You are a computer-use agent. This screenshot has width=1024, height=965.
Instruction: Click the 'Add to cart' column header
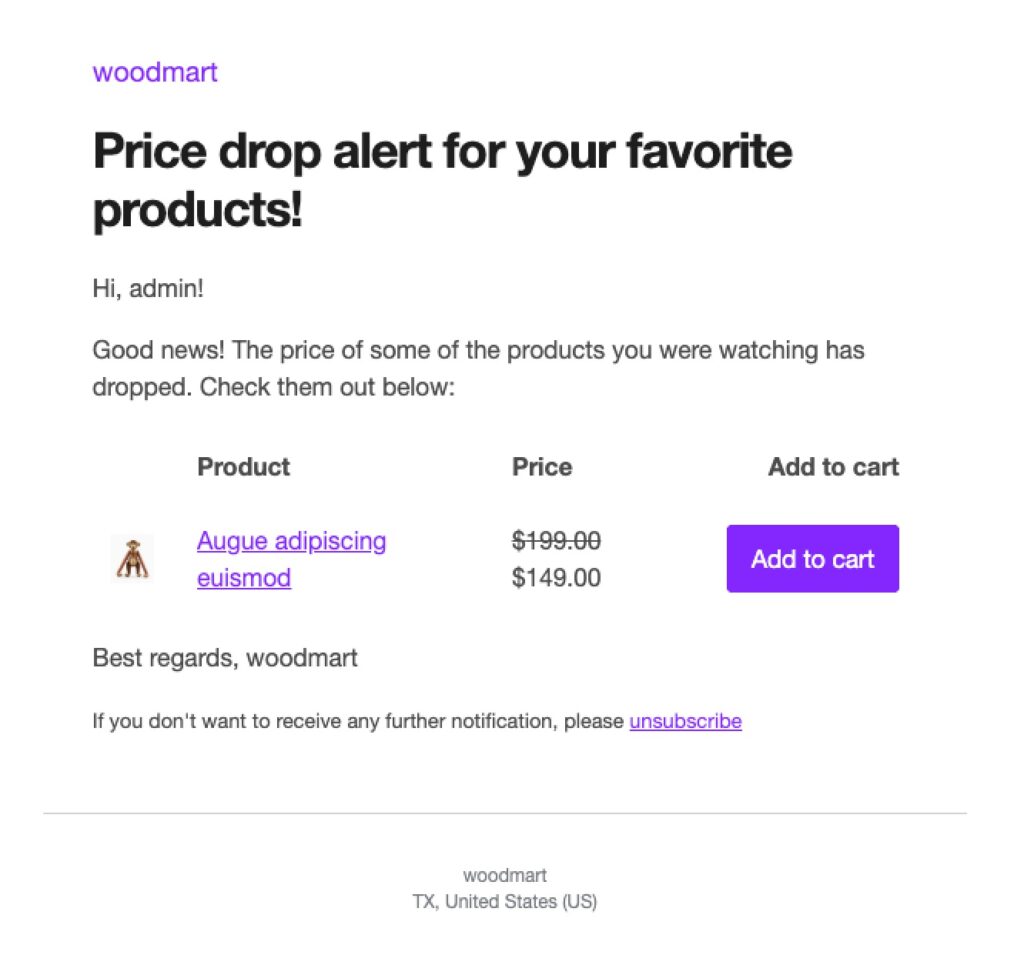coord(833,467)
